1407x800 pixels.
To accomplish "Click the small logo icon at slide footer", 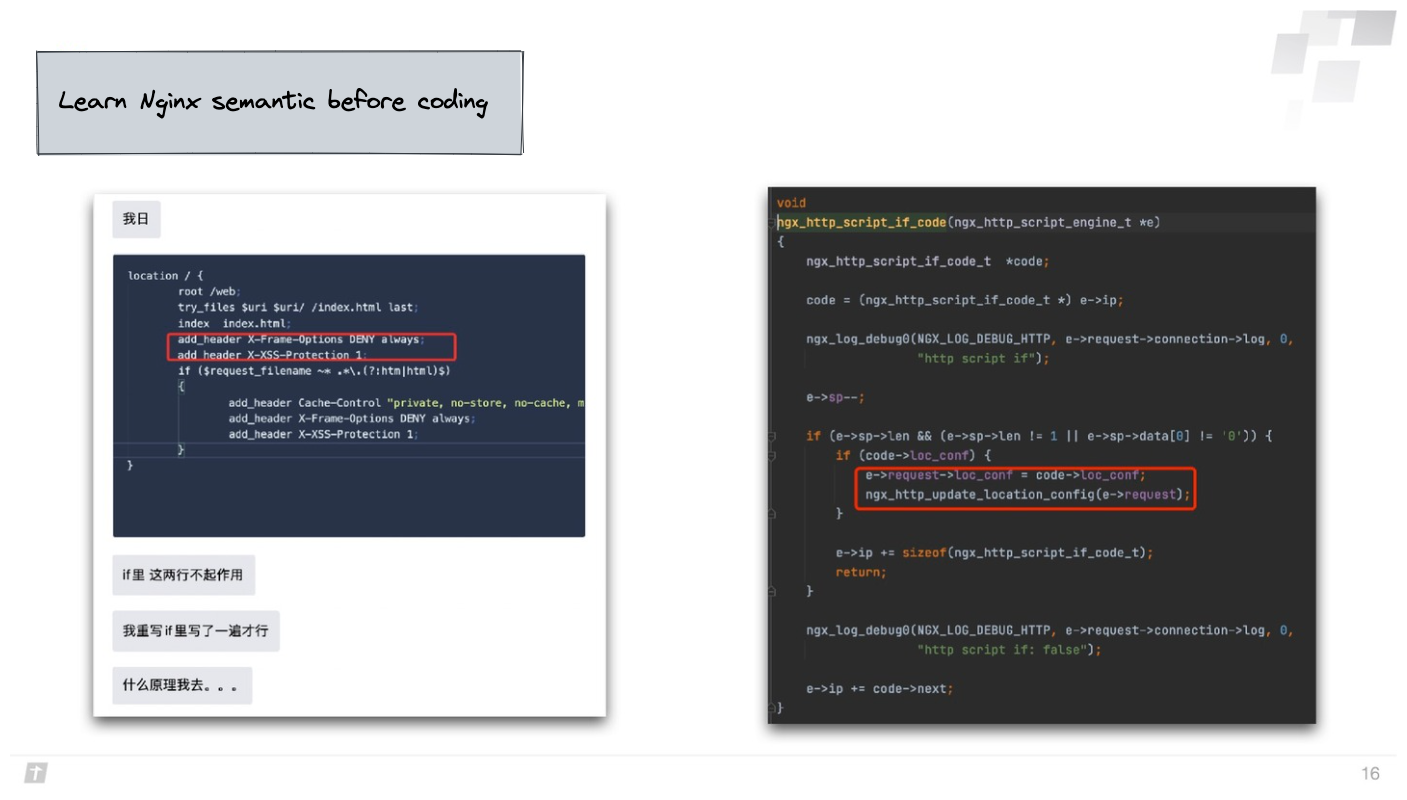I will click(x=36, y=773).
